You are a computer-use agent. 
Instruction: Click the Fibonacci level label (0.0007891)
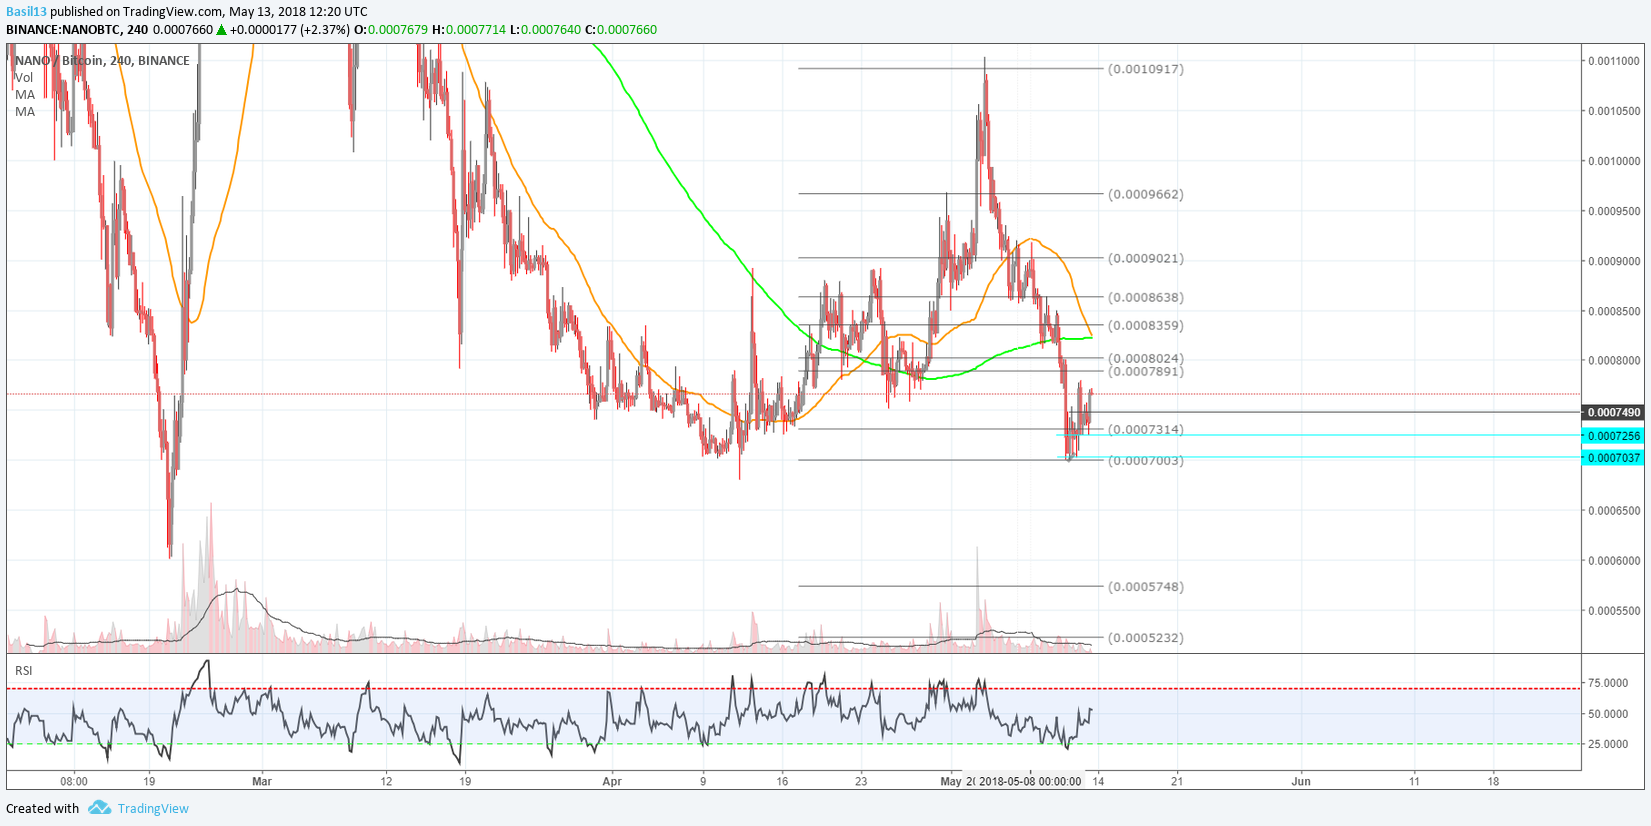pos(1146,371)
